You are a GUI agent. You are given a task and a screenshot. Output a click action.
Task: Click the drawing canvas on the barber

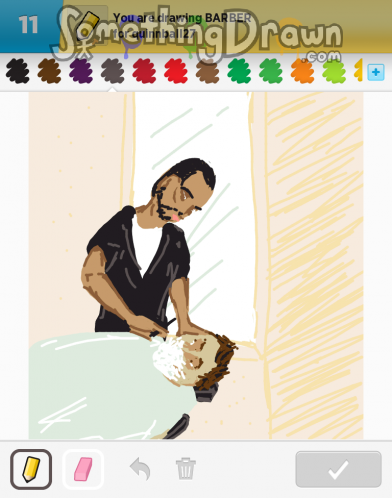pos(147,250)
